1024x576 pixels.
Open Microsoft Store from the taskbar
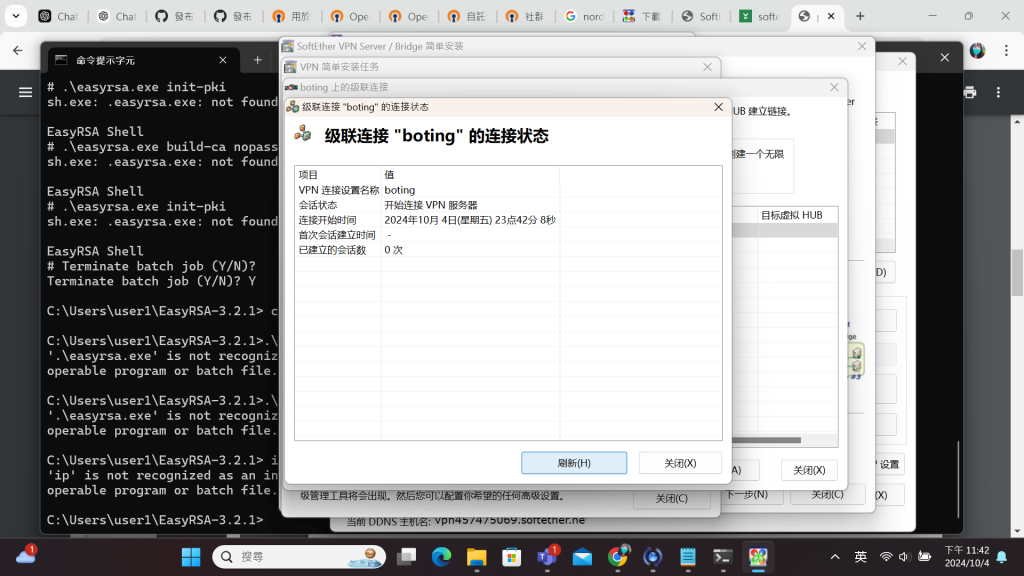pyautogui.click(x=512, y=557)
